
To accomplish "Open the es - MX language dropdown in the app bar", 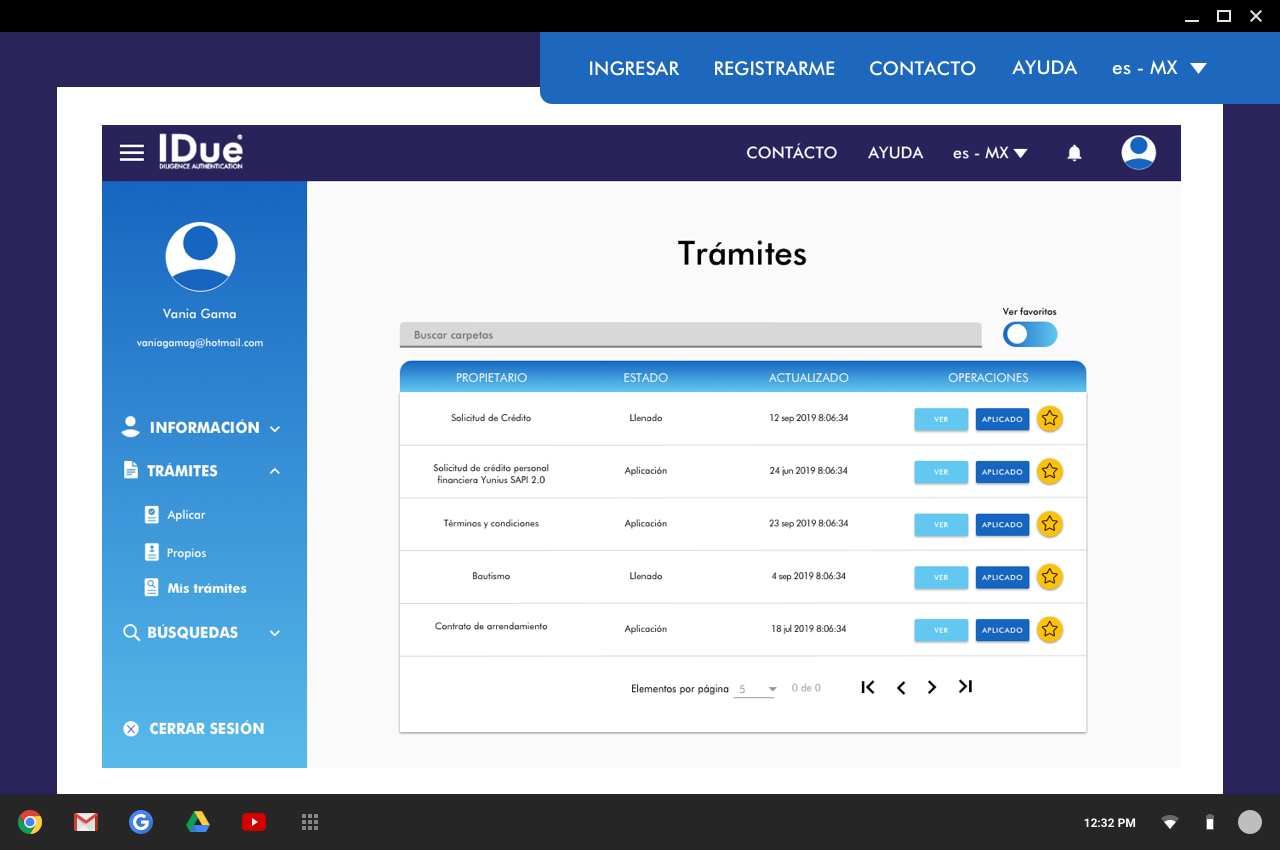I will click(990, 153).
